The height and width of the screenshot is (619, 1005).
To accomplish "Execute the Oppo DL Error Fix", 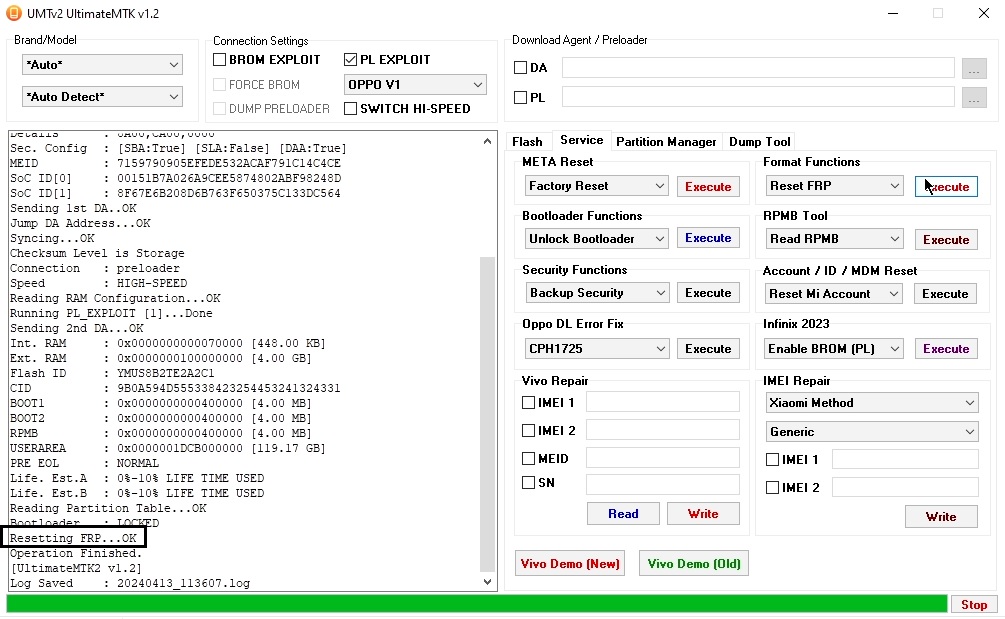I will 708,349.
